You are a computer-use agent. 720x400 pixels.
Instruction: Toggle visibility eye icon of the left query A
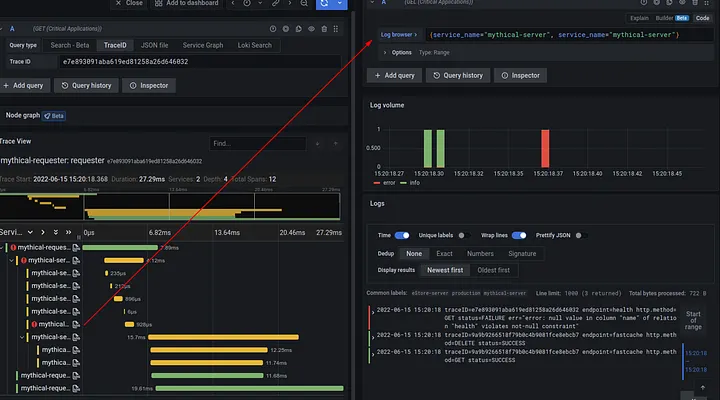(311, 29)
